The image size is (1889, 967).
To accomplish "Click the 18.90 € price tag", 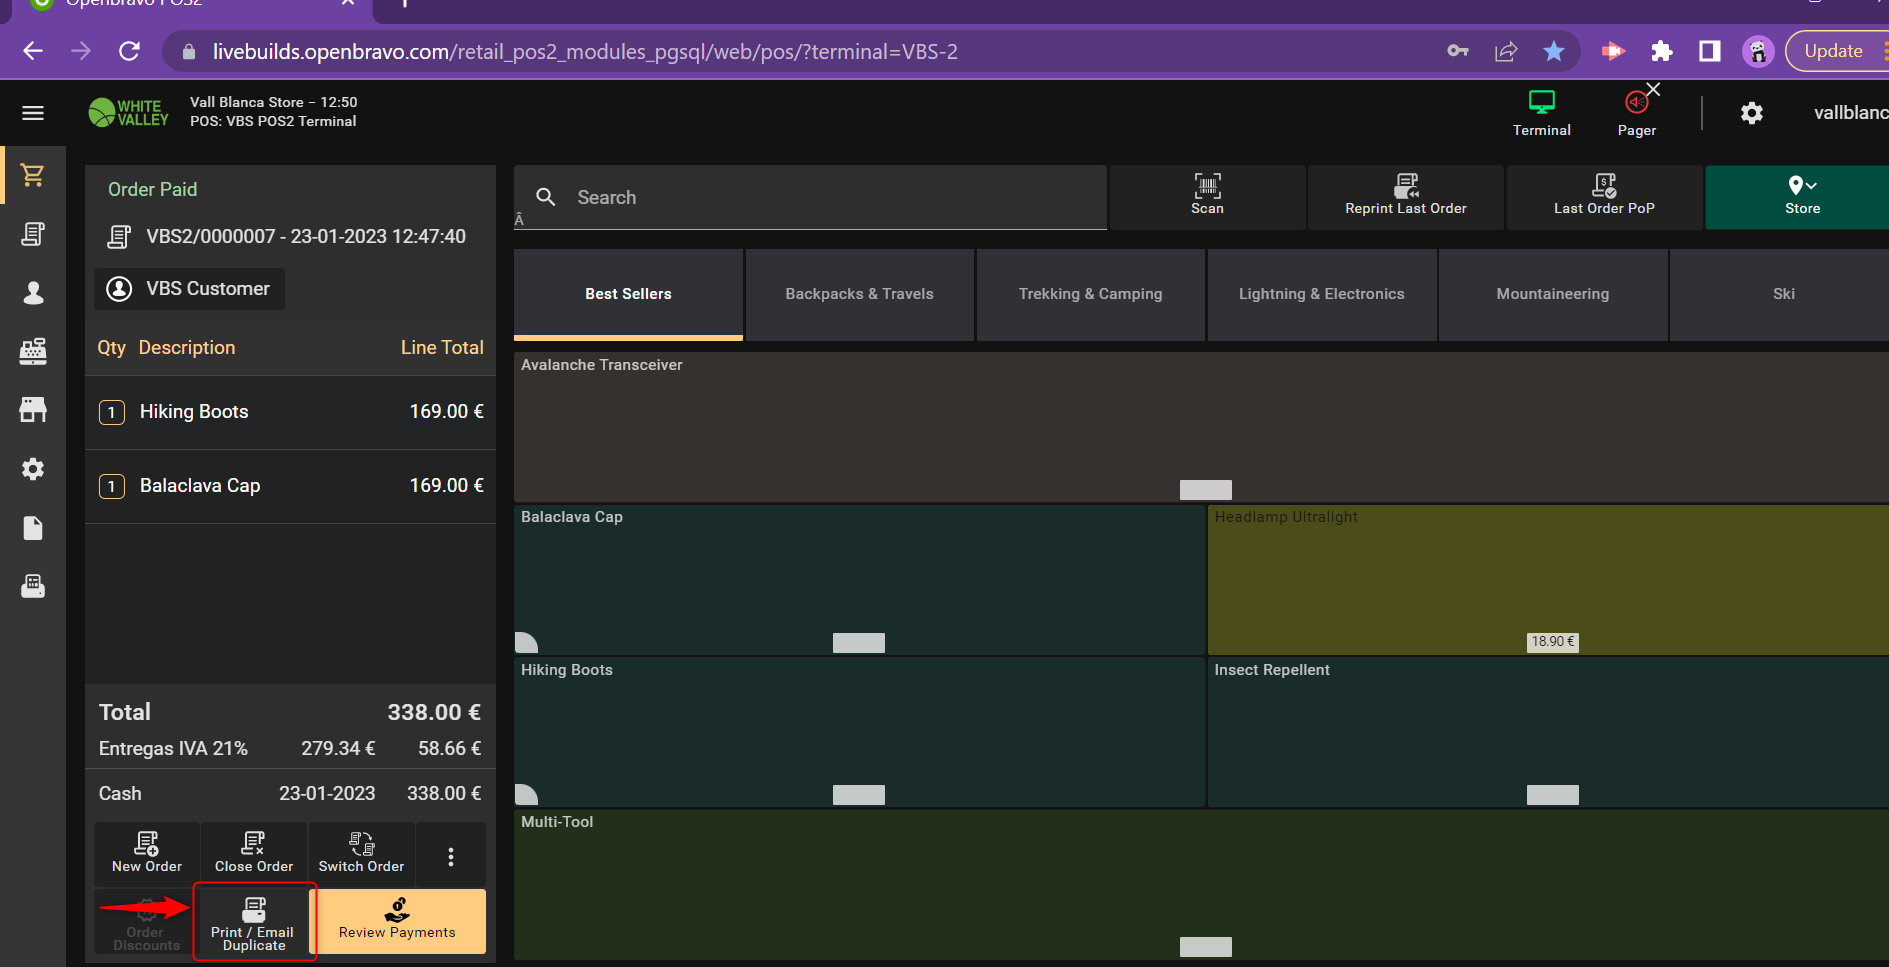I will 1552,642.
